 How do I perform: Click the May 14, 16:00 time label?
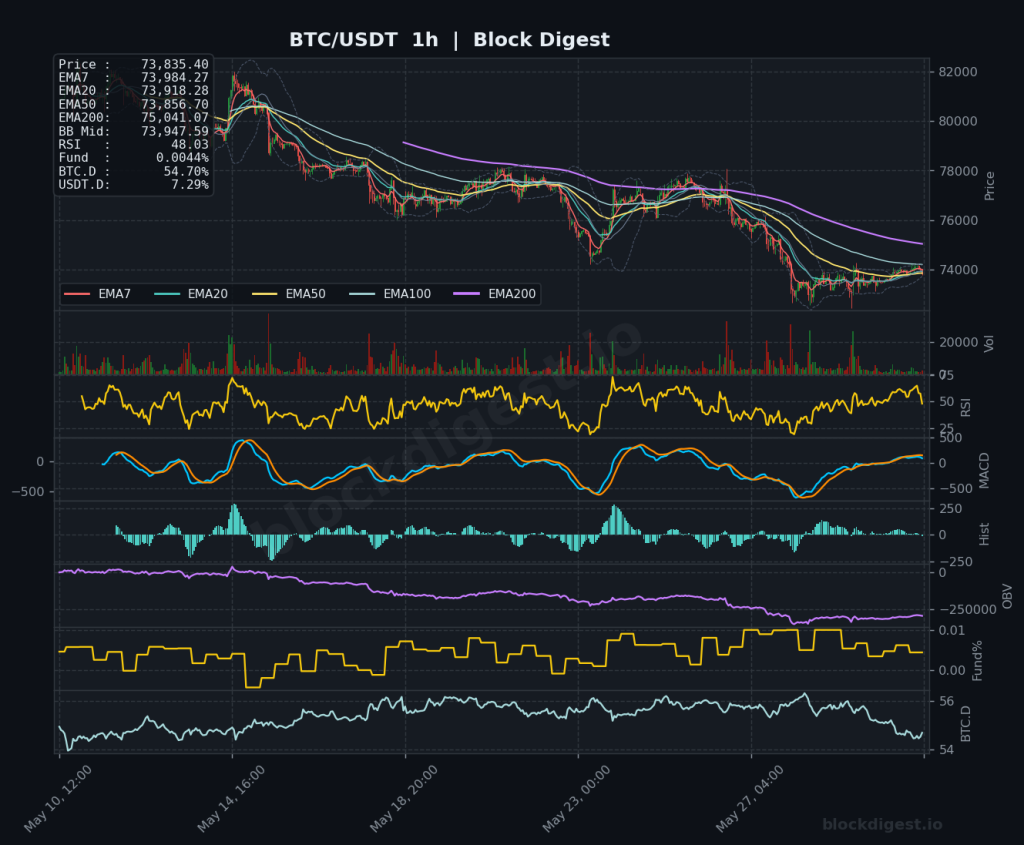[x=231, y=799]
